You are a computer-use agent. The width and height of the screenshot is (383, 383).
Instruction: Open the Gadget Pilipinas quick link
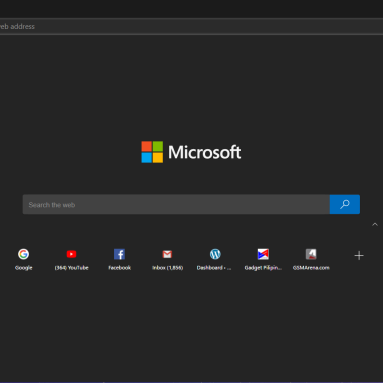coord(263,259)
